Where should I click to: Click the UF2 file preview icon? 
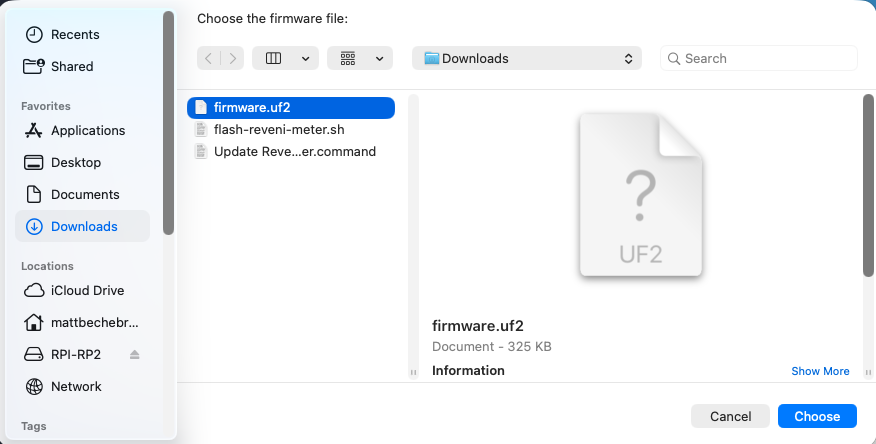click(x=641, y=194)
